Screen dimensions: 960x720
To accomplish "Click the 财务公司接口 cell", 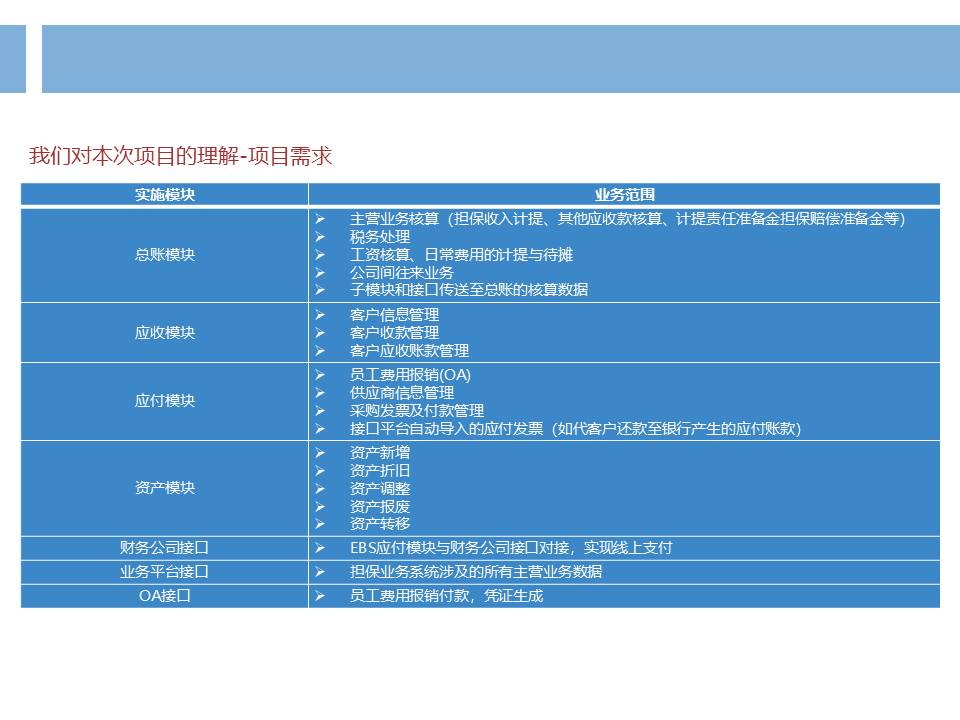I will click(x=165, y=548).
